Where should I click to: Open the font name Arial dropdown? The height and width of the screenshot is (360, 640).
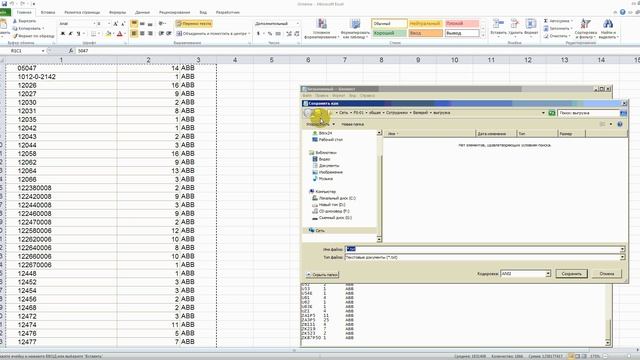tap(94, 24)
